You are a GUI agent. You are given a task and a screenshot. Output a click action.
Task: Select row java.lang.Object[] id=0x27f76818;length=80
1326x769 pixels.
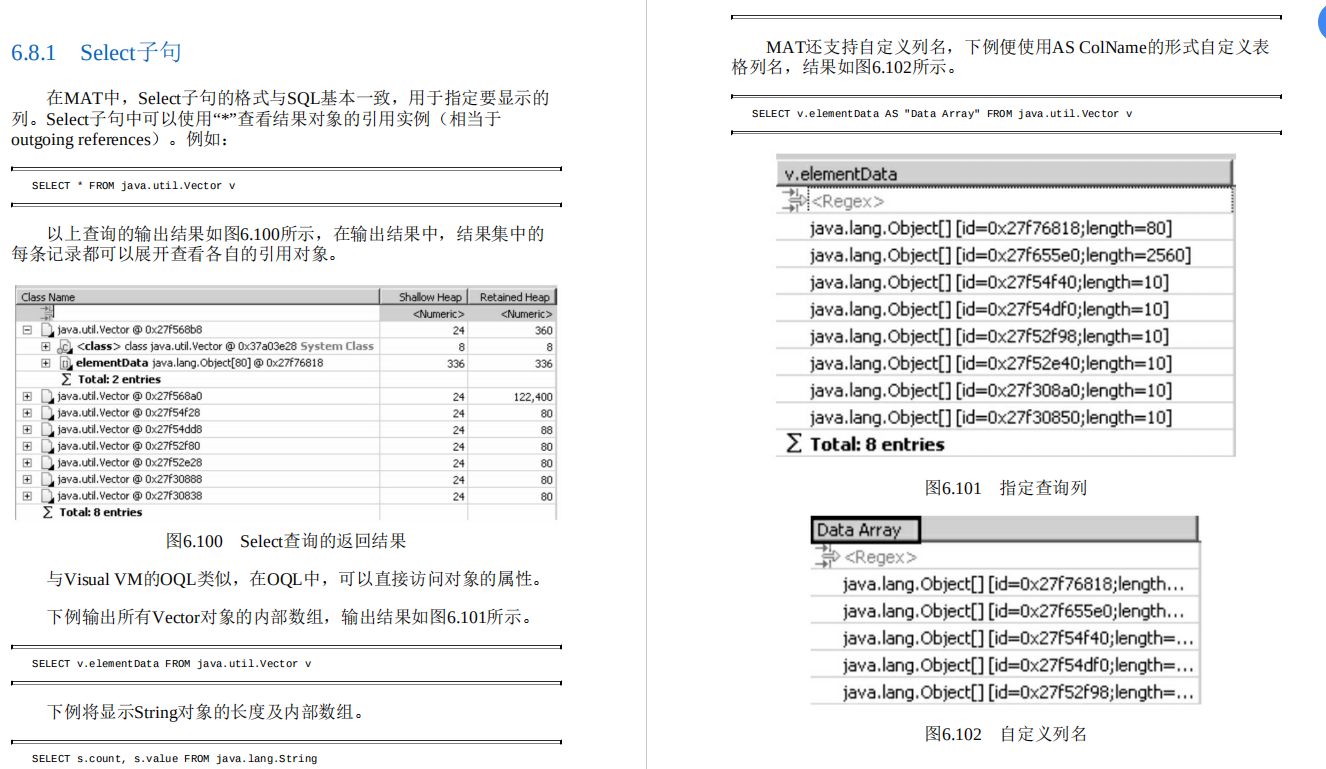(x=1005, y=228)
